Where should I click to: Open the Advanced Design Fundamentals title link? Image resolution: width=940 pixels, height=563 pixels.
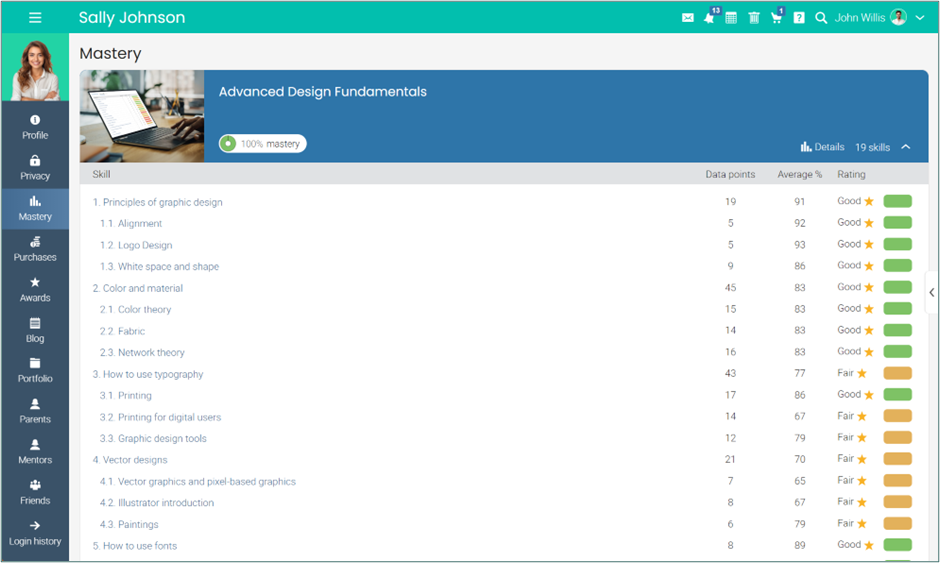(x=323, y=92)
